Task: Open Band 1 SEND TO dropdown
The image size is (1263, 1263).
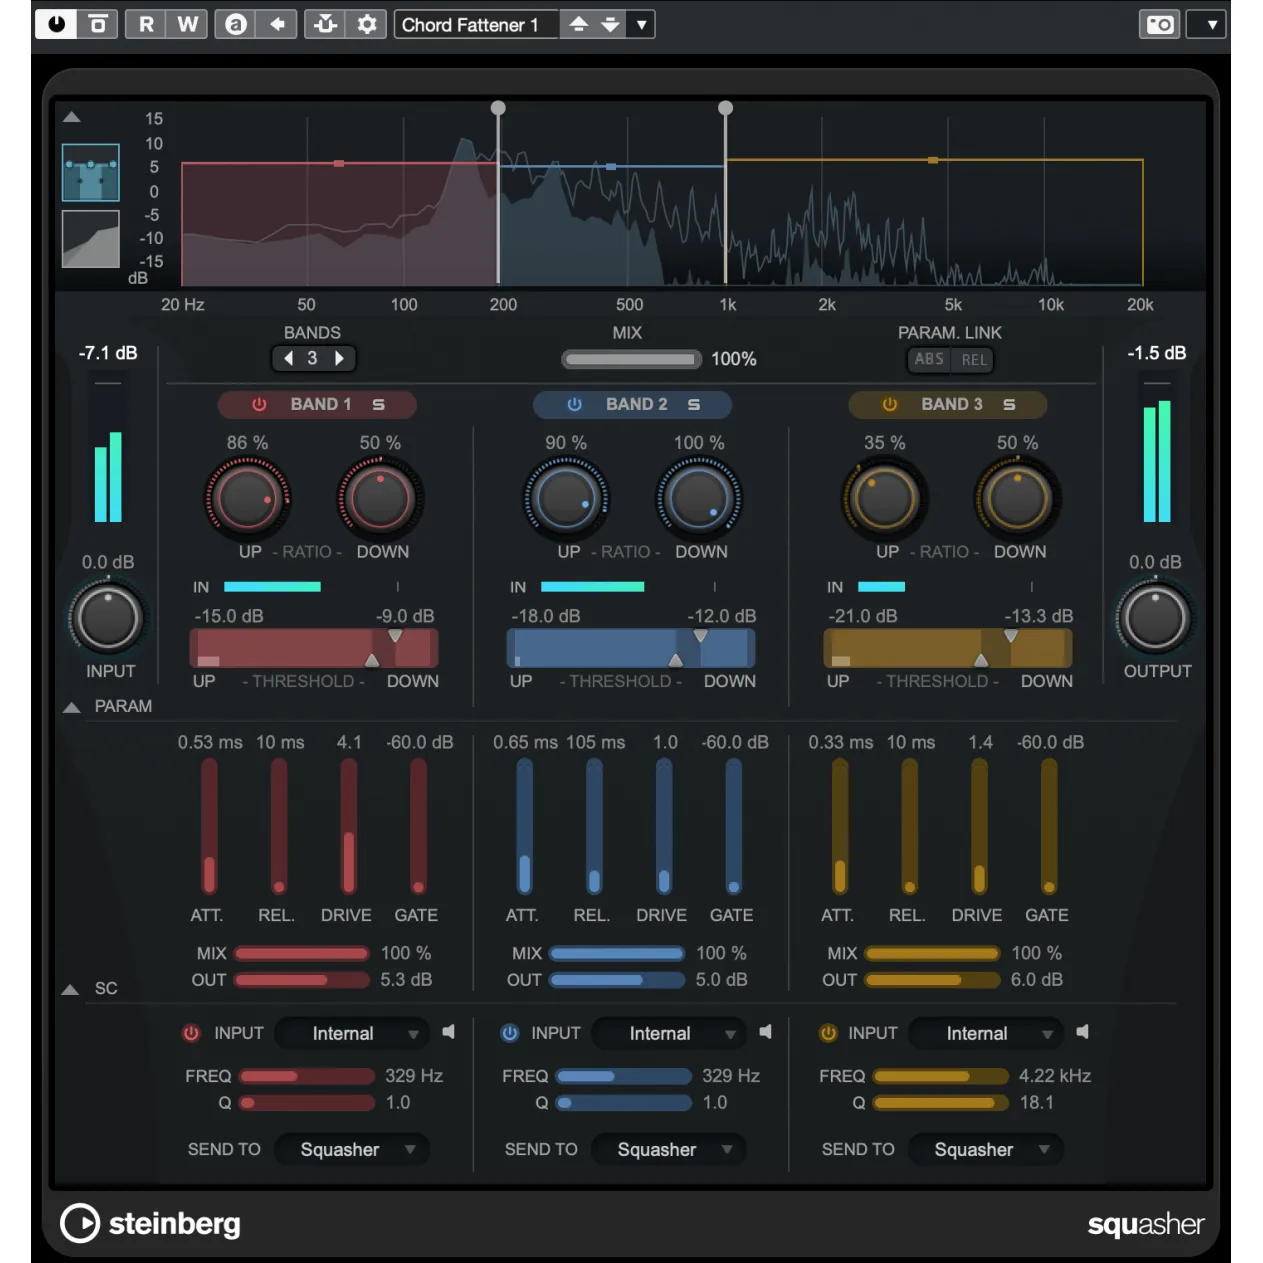Action: (x=351, y=1150)
